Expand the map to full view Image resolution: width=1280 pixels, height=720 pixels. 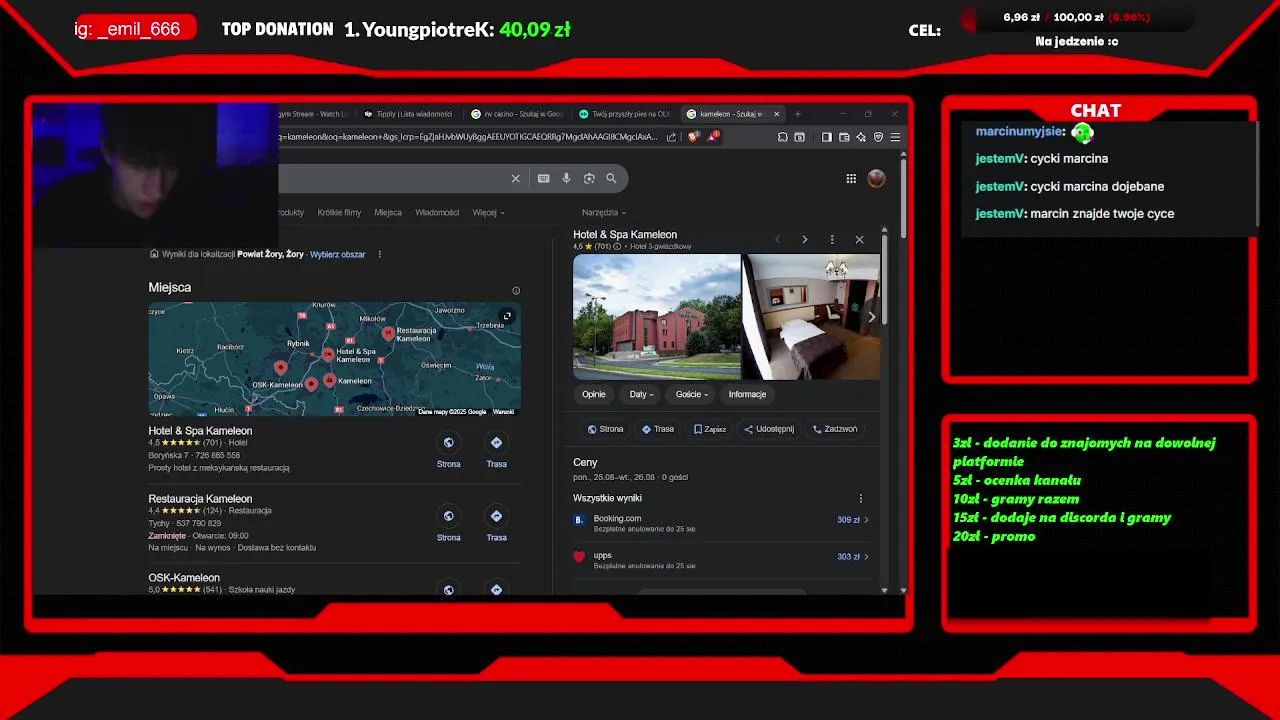tap(507, 316)
